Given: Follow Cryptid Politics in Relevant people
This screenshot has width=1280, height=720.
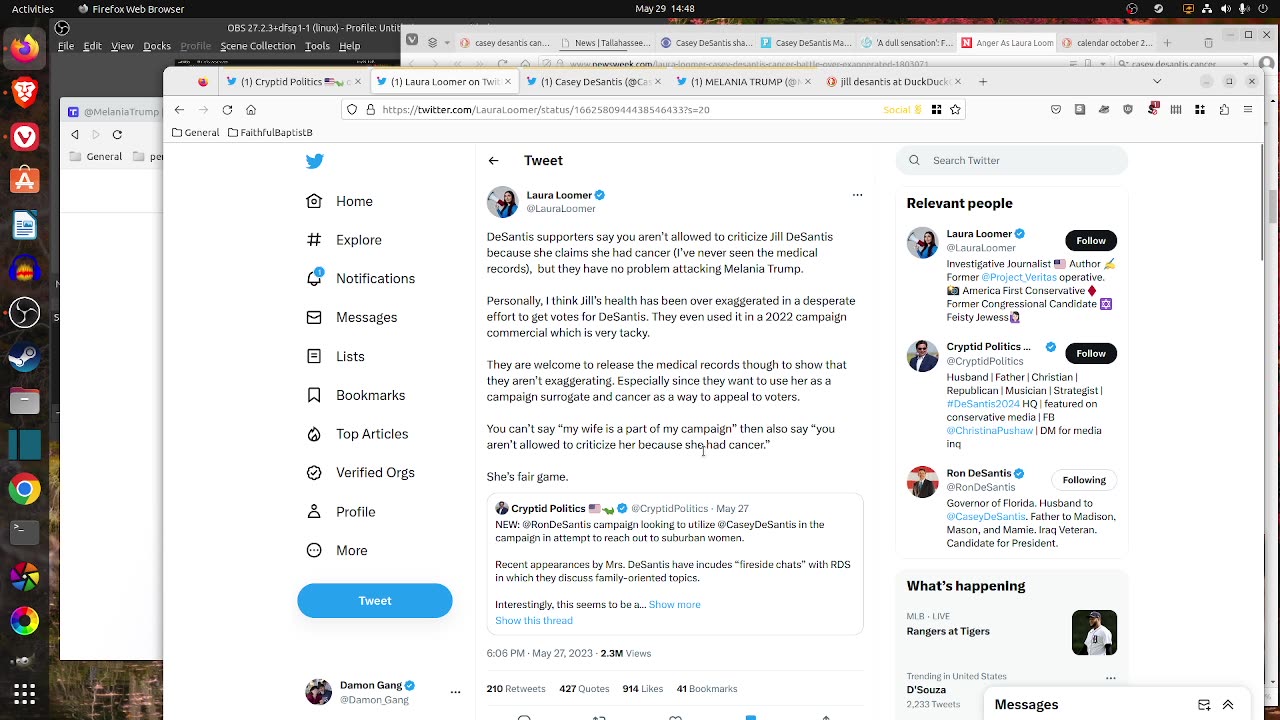Looking at the screenshot, I should [x=1091, y=354].
